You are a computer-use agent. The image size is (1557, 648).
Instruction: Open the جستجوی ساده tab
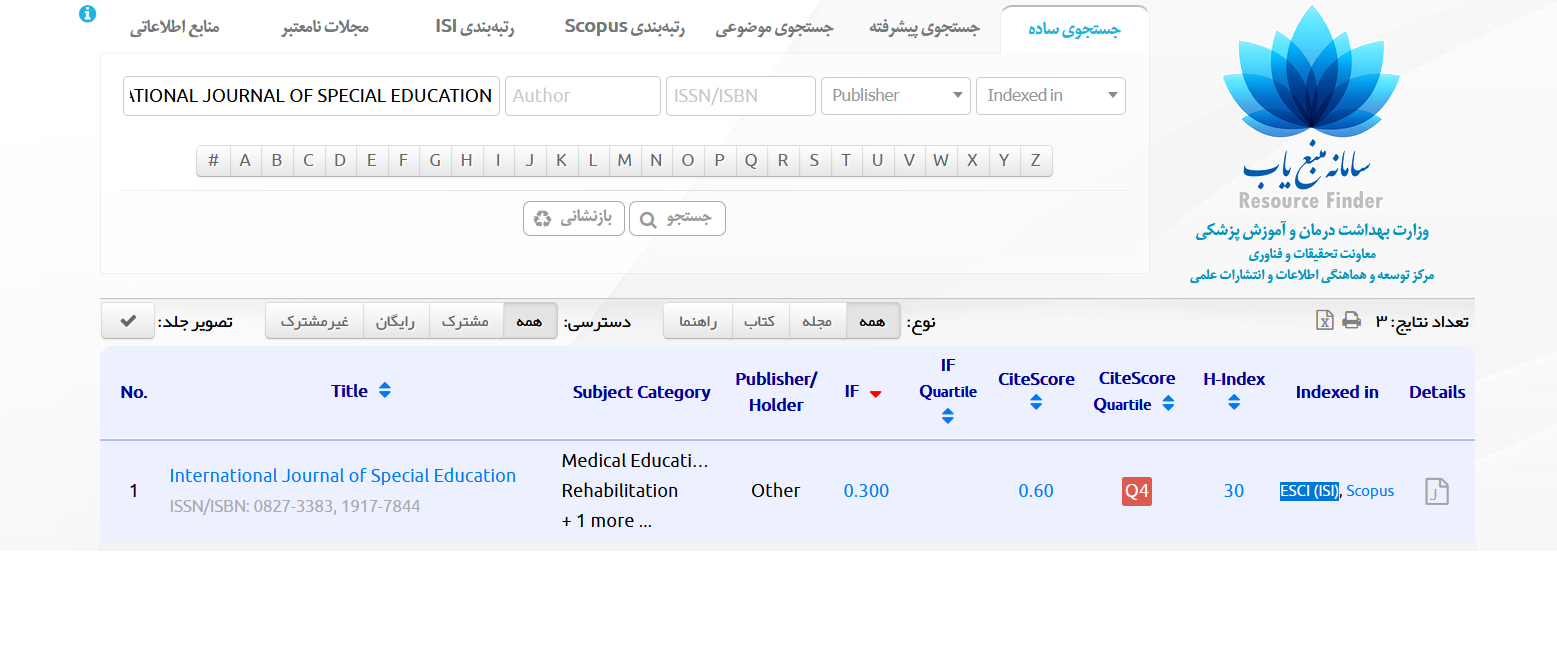(x=1074, y=29)
